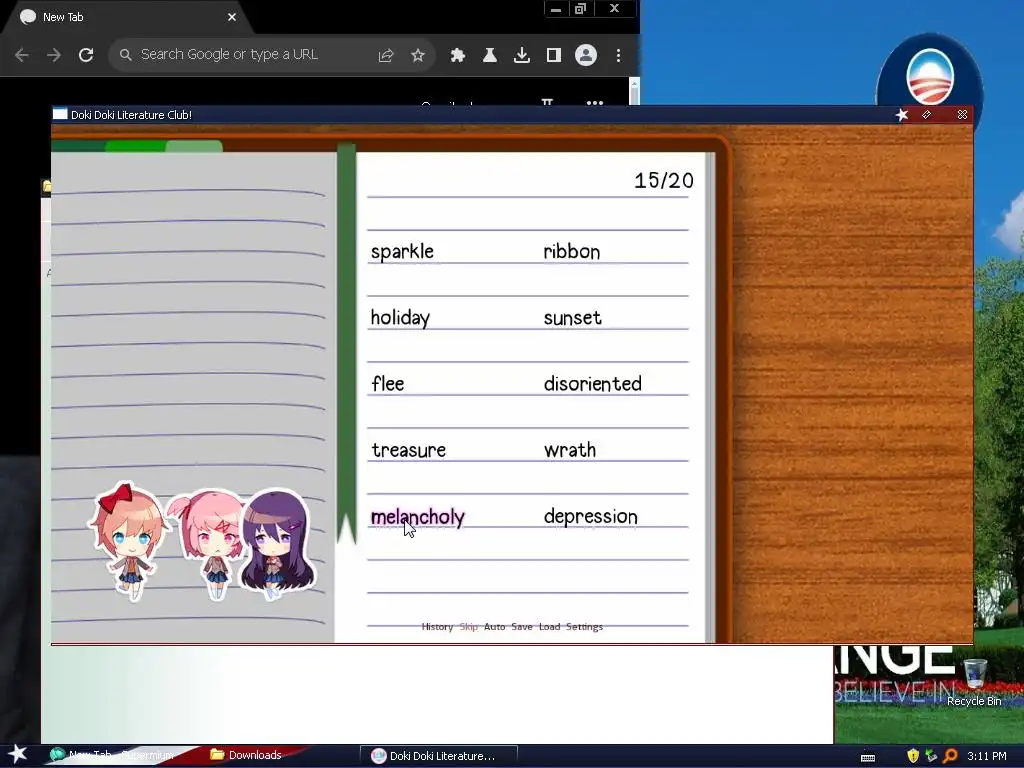Choose the word 'sunset'
The image size is (1024, 768).
pyautogui.click(x=572, y=318)
